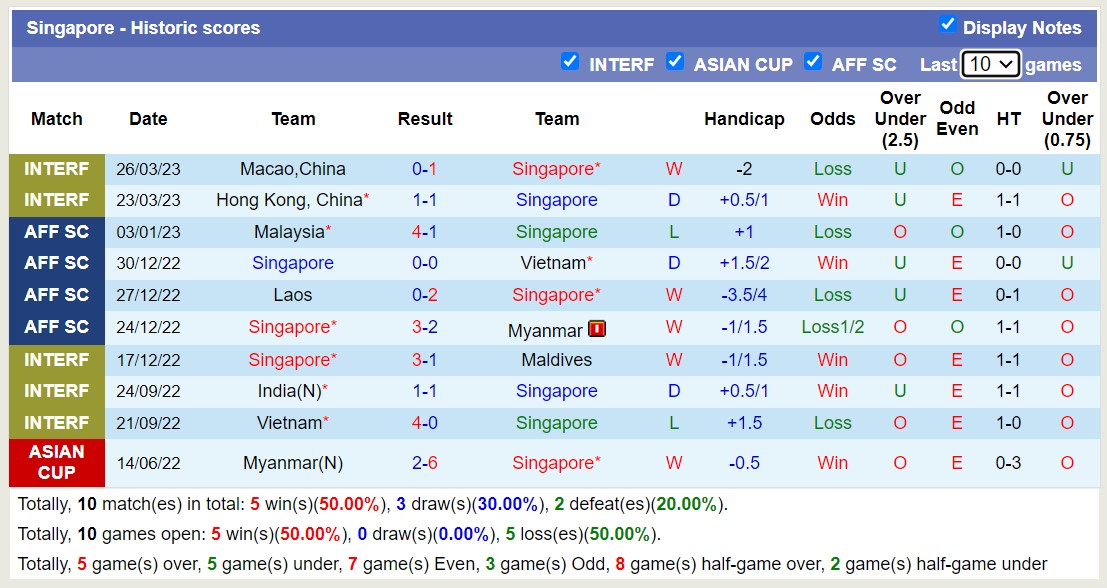This screenshot has width=1107, height=588.
Task: Select the Malaysia team link
Action: [x=289, y=232]
